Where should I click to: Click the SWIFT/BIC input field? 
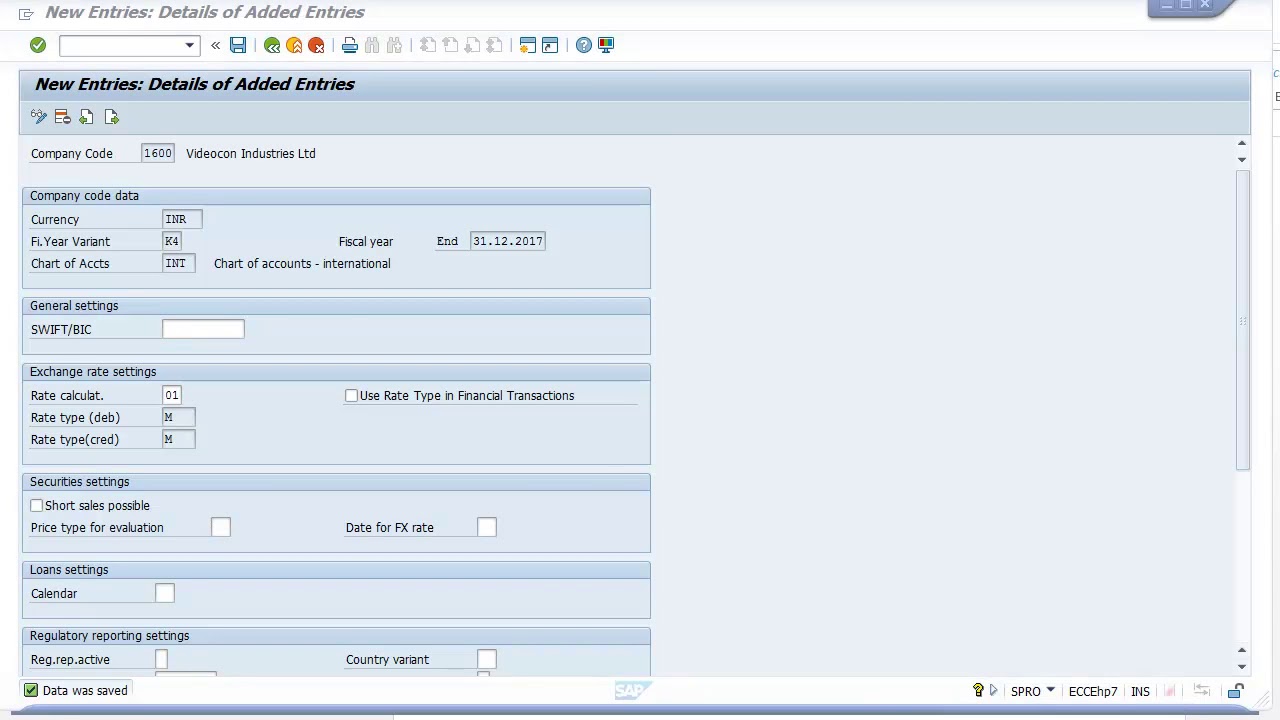[x=203, y=329]
